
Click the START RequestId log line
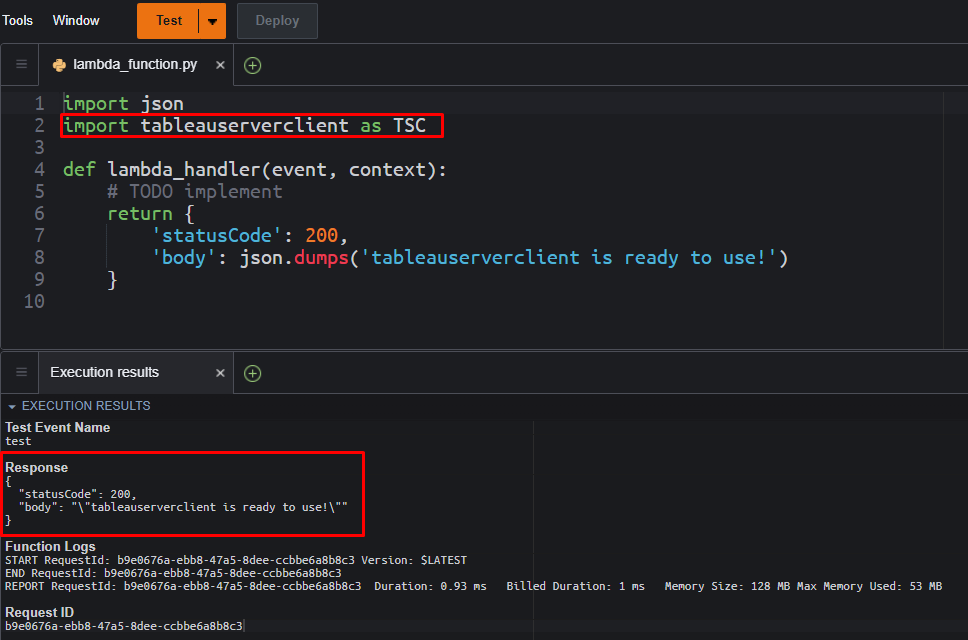pyautogui.click(x=236, y=560)
